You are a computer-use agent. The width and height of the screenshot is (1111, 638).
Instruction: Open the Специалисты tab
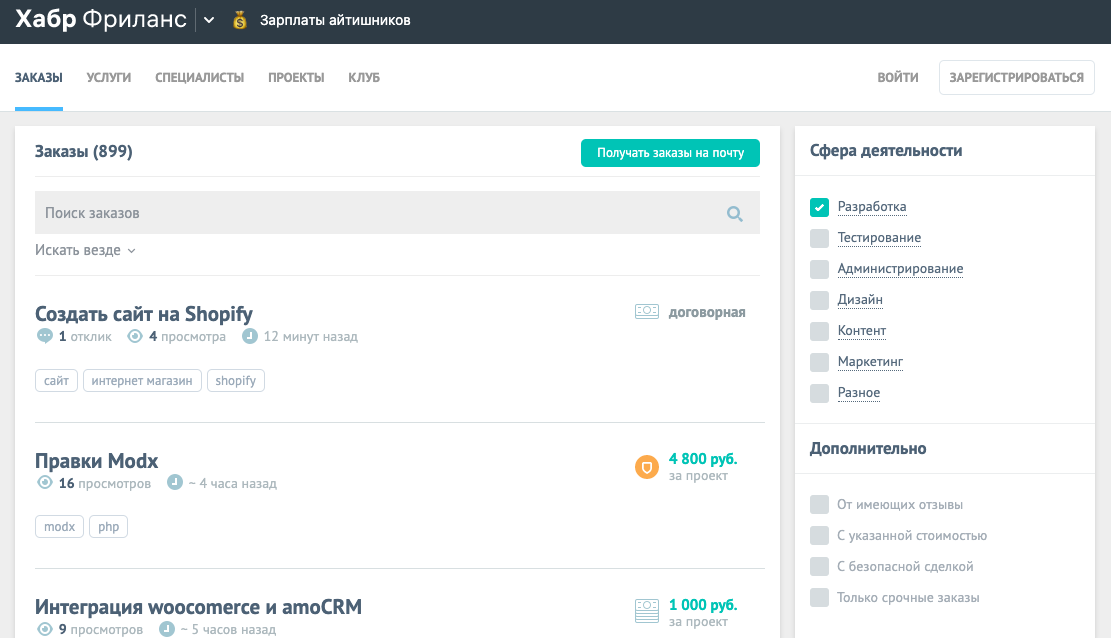pos(200,77)
